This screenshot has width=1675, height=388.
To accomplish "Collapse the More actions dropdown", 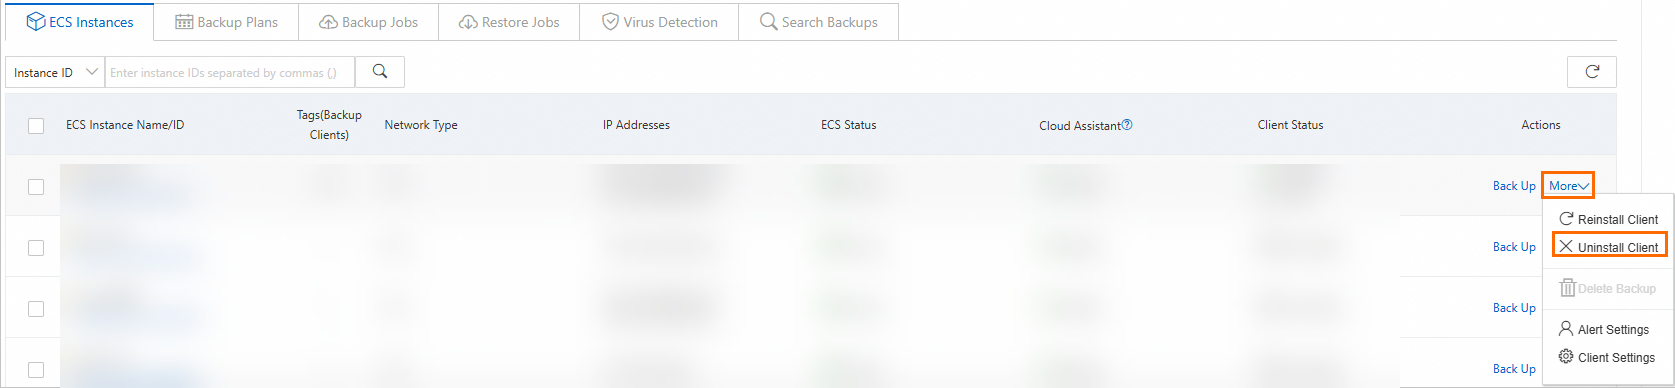I will (1568, 186).
